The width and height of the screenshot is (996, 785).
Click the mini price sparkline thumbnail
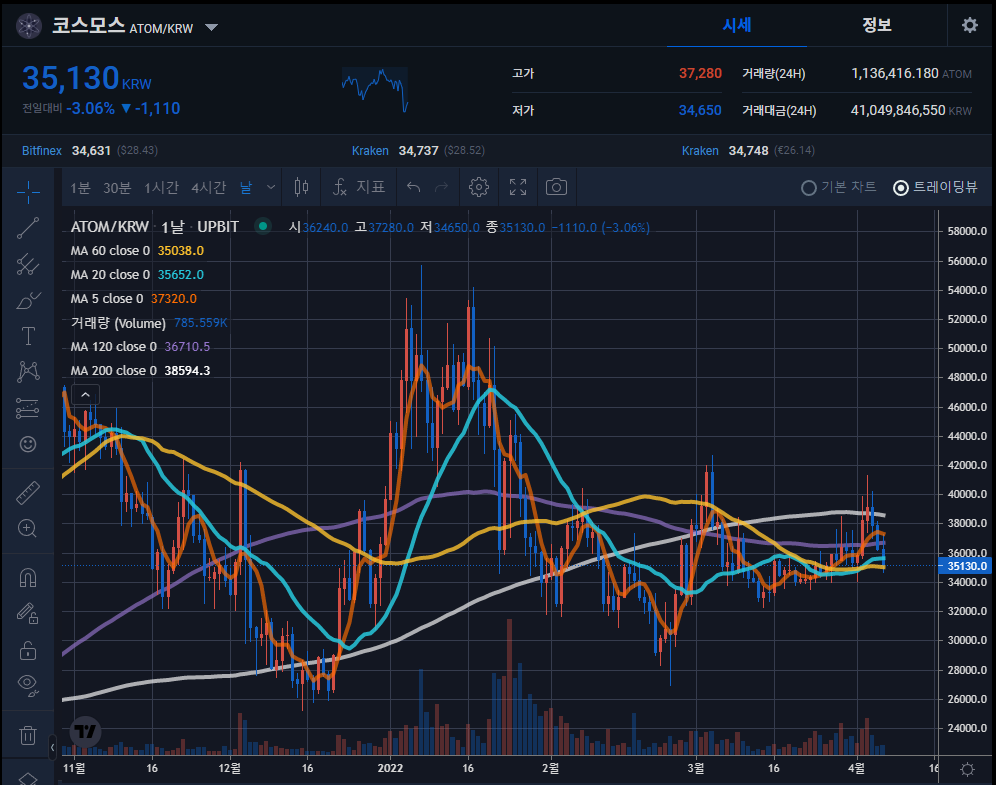point(375,90)
